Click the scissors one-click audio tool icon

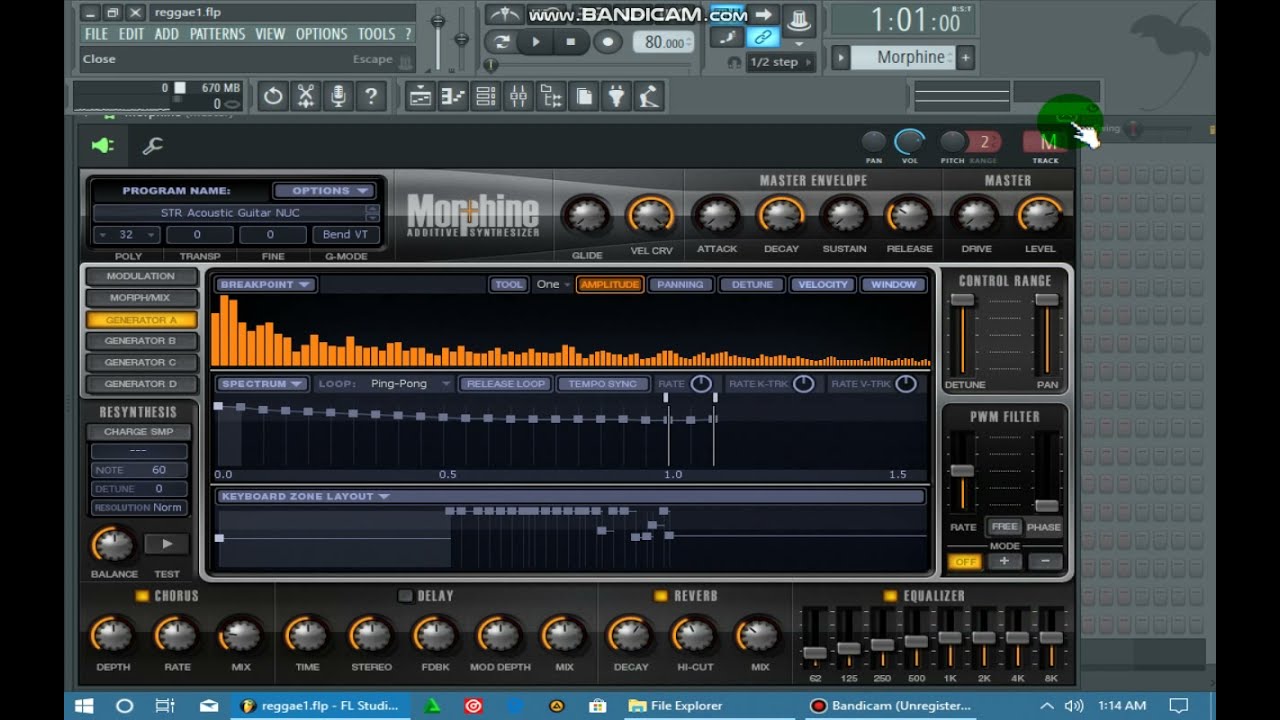pyautogui.click(x=306, y=96)
